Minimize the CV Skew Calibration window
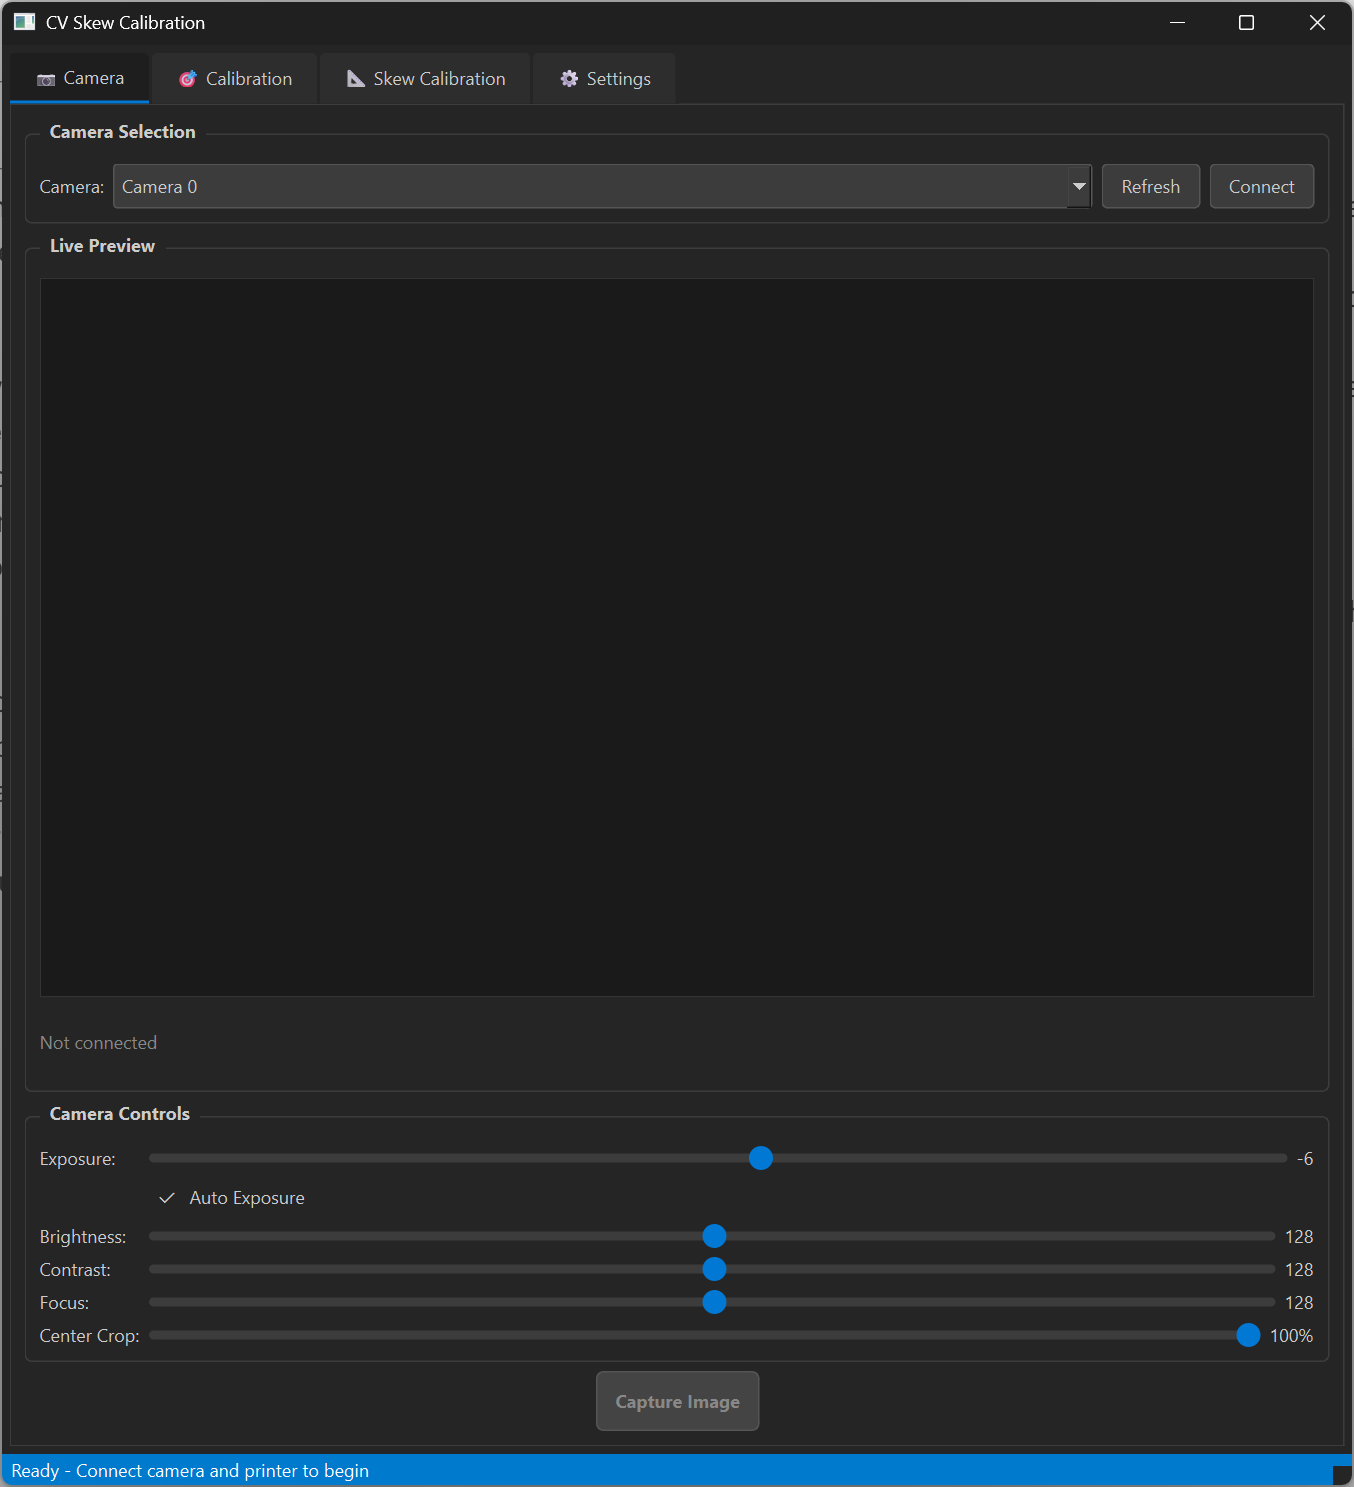 (1177, 22)
